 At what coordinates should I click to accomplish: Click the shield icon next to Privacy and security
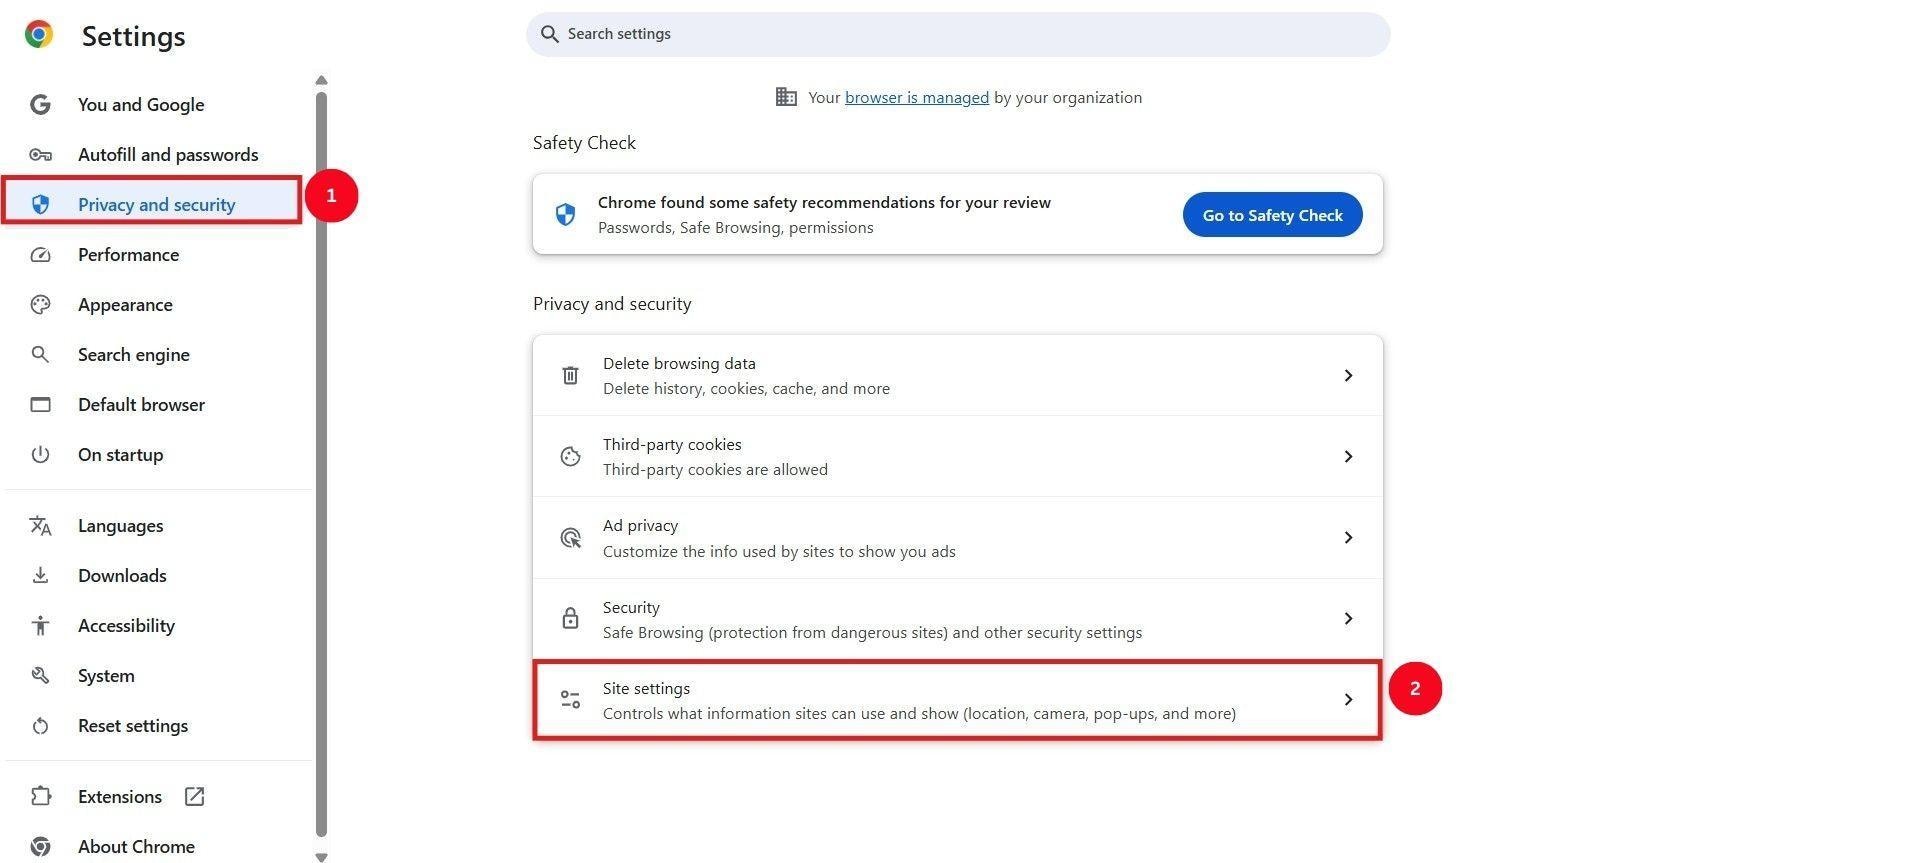point(40,204)
